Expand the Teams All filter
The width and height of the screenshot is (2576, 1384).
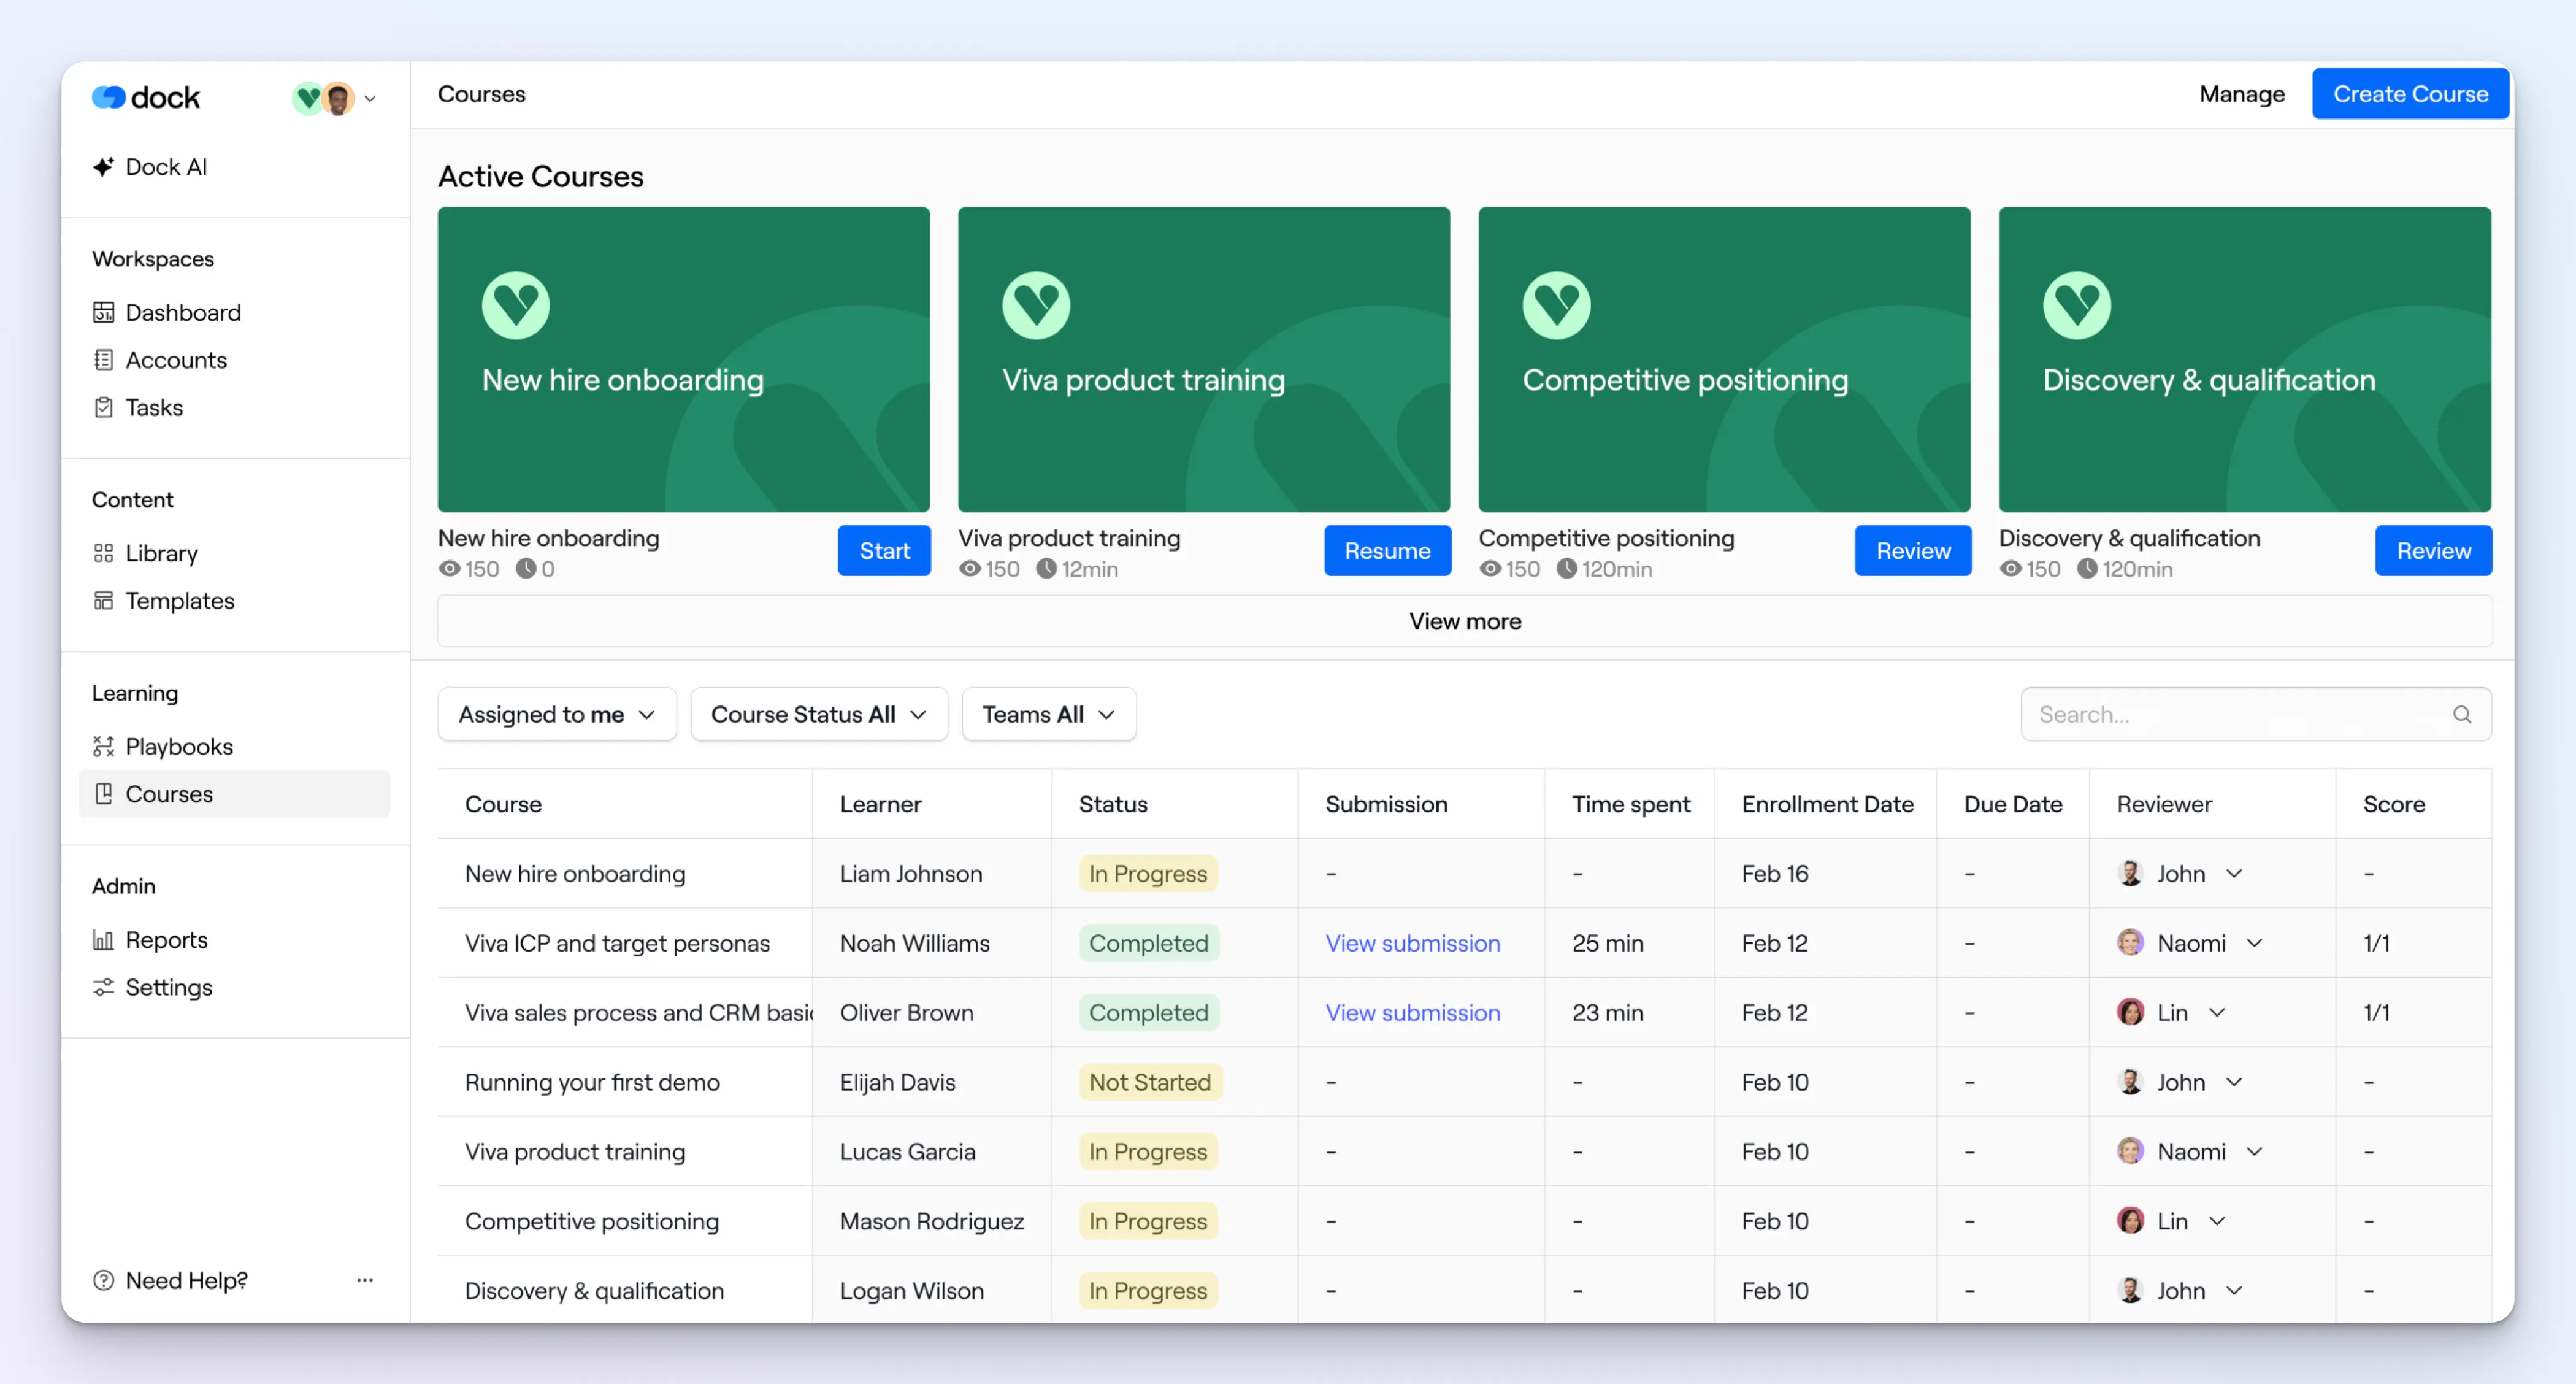[1047, 714]
